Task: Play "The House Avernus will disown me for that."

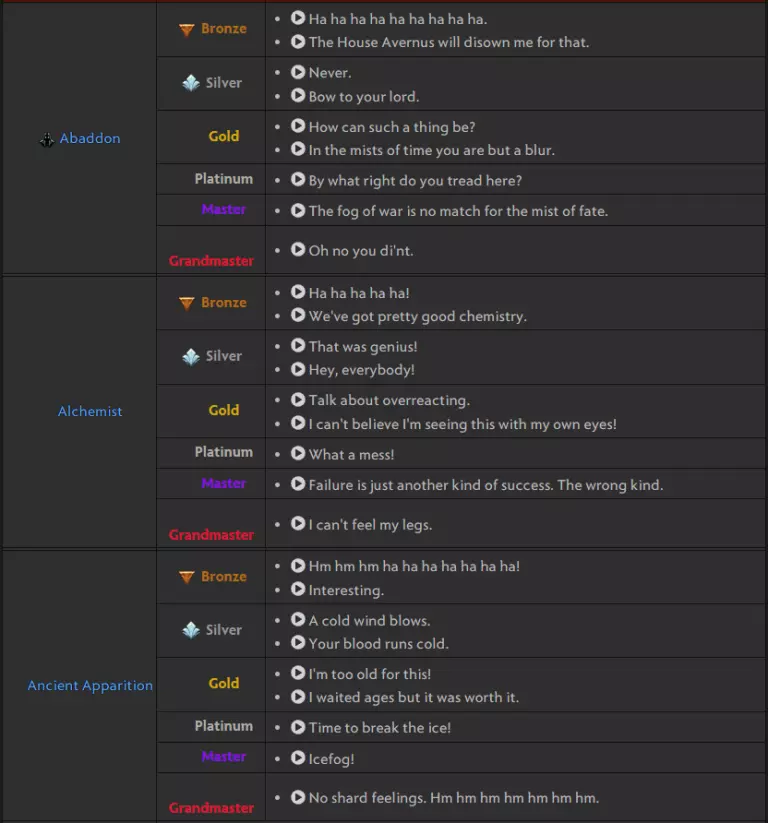Action: click(x=297, y=43)
